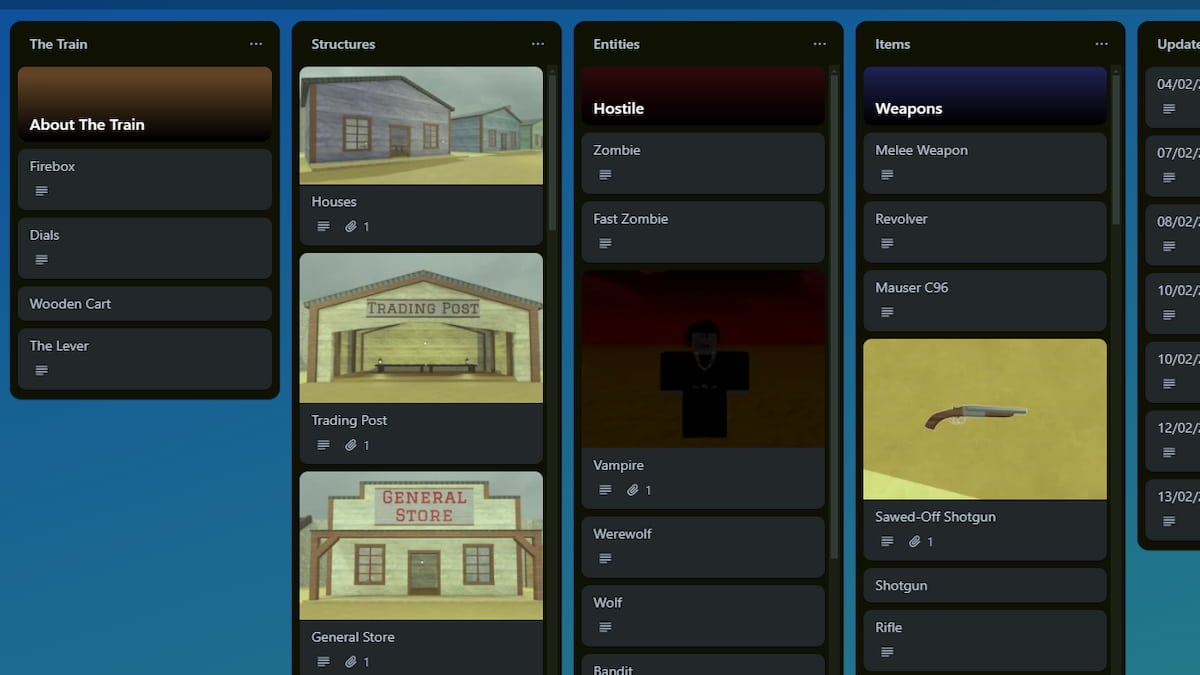
Task: Open the Structures list options menu
Action: click(x=538, y=44)
